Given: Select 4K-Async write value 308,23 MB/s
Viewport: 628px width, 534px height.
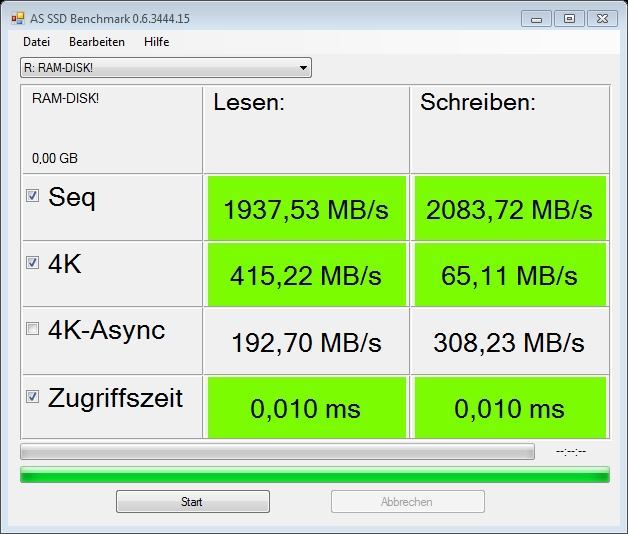Looking at the screenshot, I should pos(509,343).
